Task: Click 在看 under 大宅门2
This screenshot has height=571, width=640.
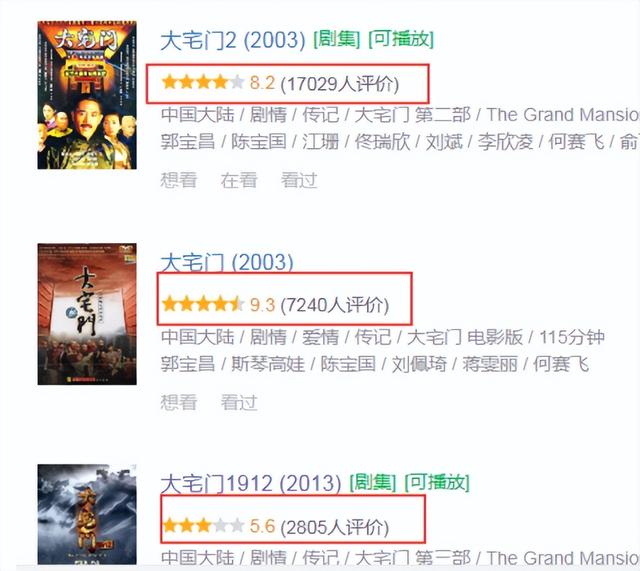Action: (x=239, y=180)
